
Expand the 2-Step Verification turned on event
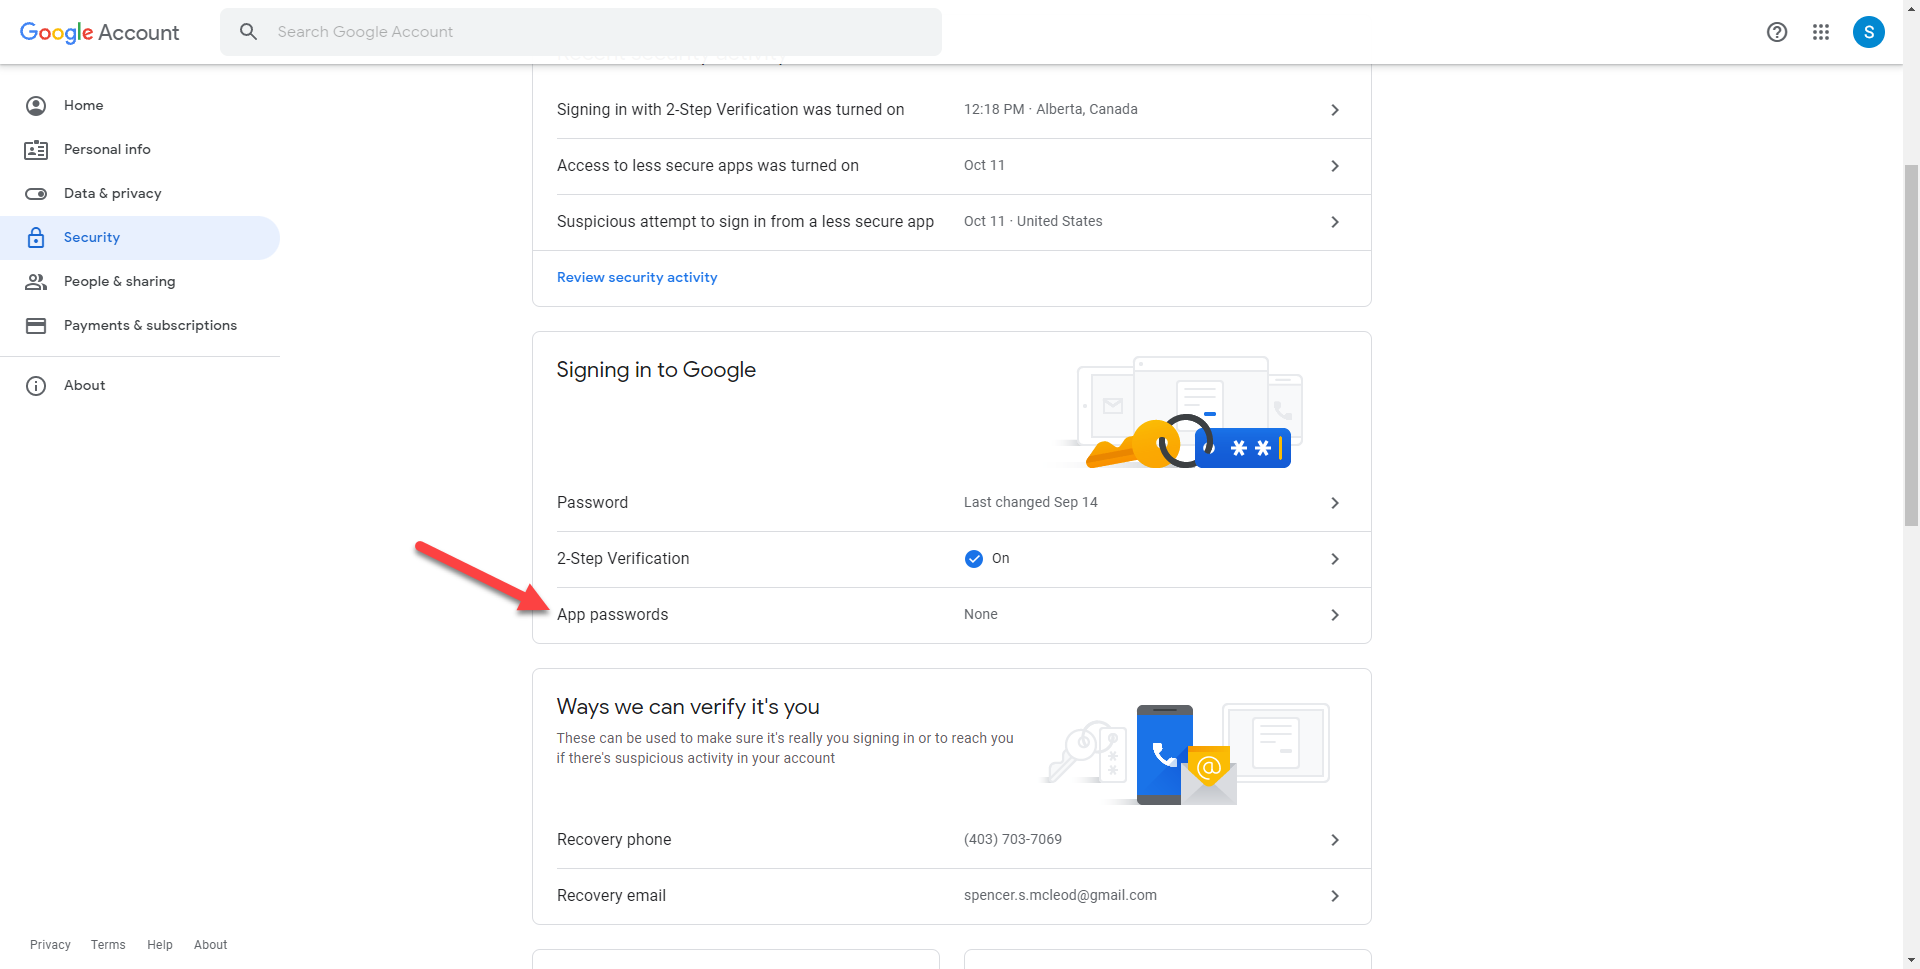pyautogui.click(x=1335, y=110)
